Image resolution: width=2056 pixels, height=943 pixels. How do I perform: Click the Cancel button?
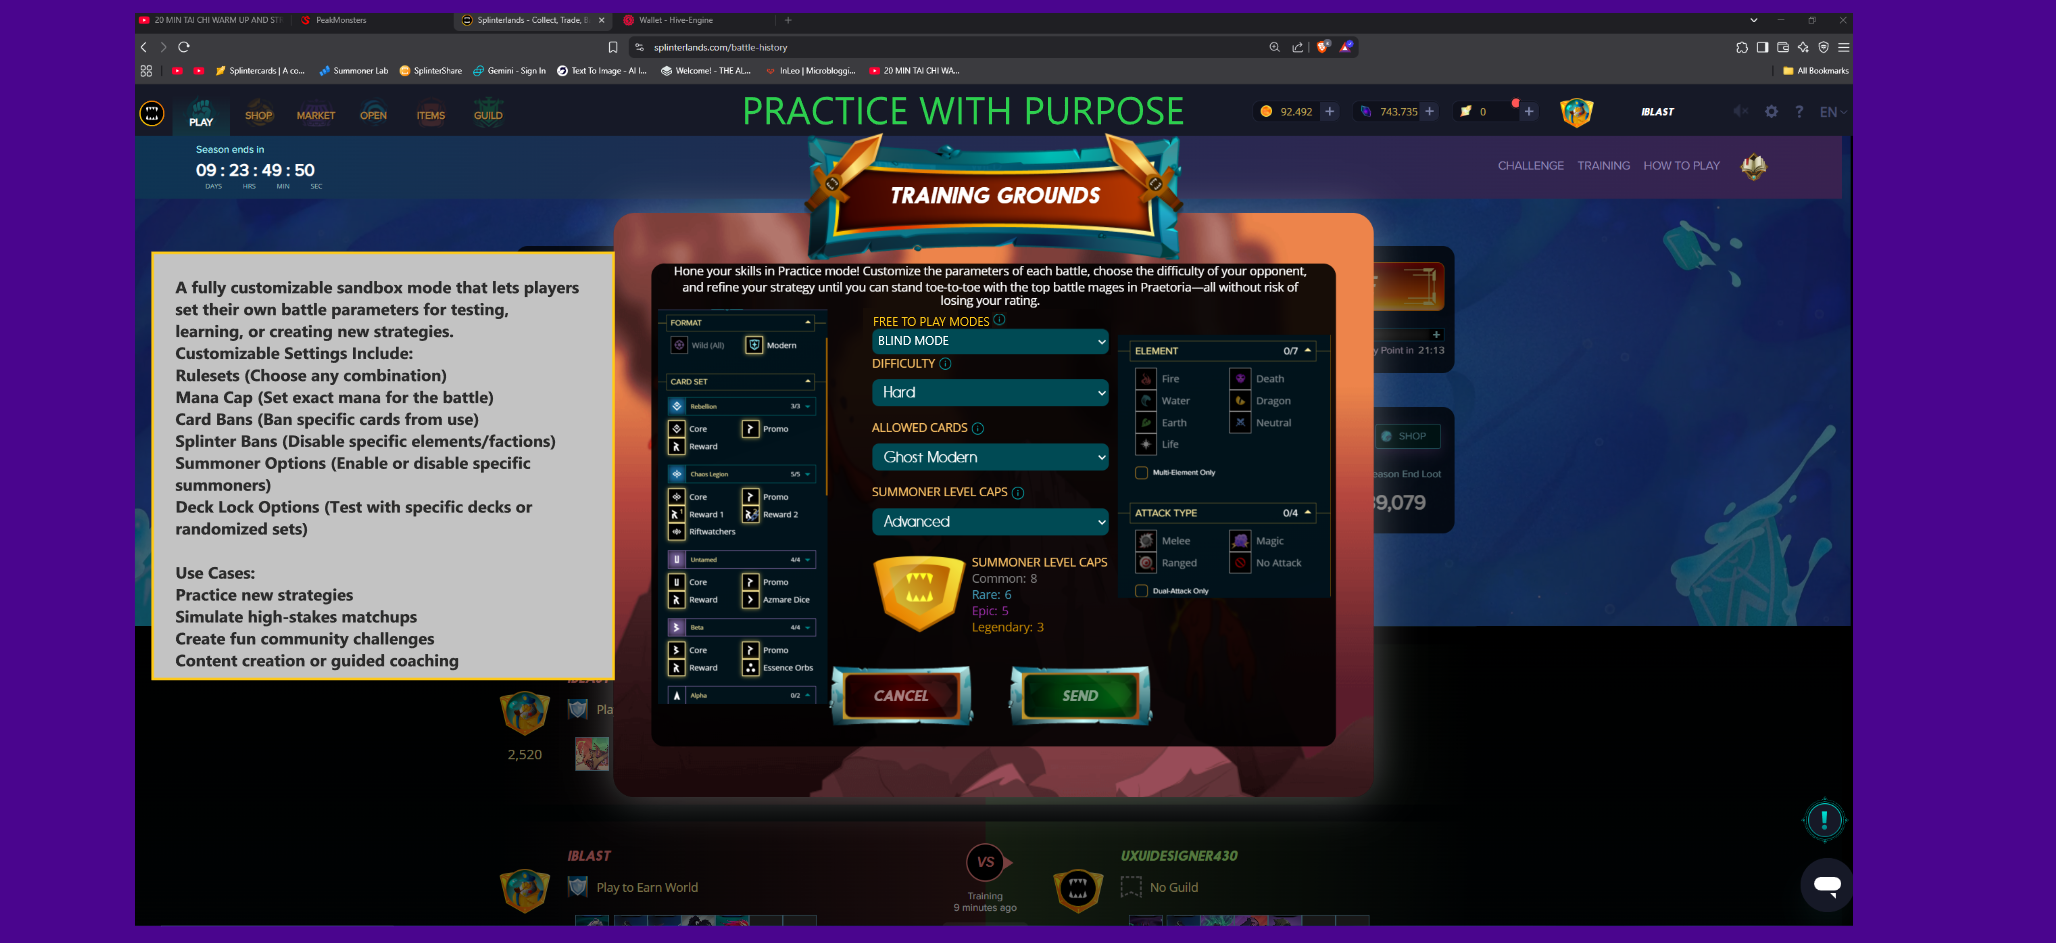click(x=901, y=696)
